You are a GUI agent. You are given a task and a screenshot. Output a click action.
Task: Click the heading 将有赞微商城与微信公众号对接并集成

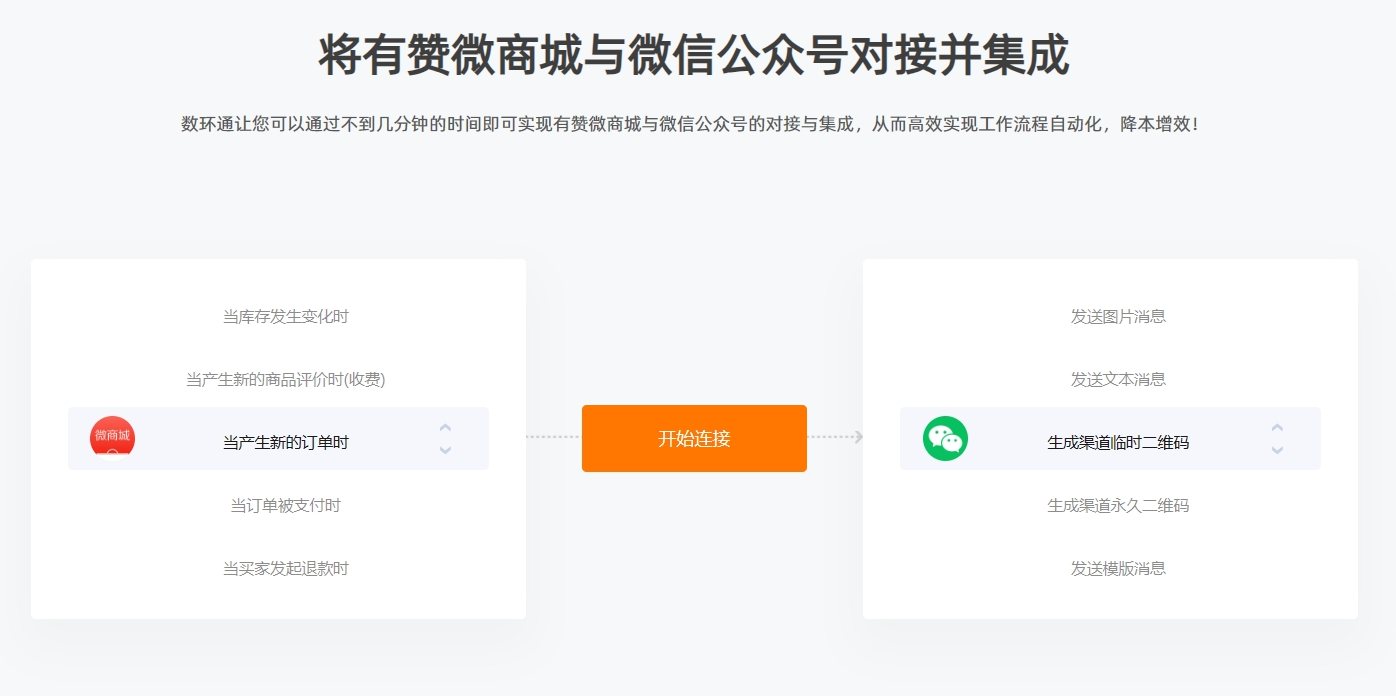694,54
